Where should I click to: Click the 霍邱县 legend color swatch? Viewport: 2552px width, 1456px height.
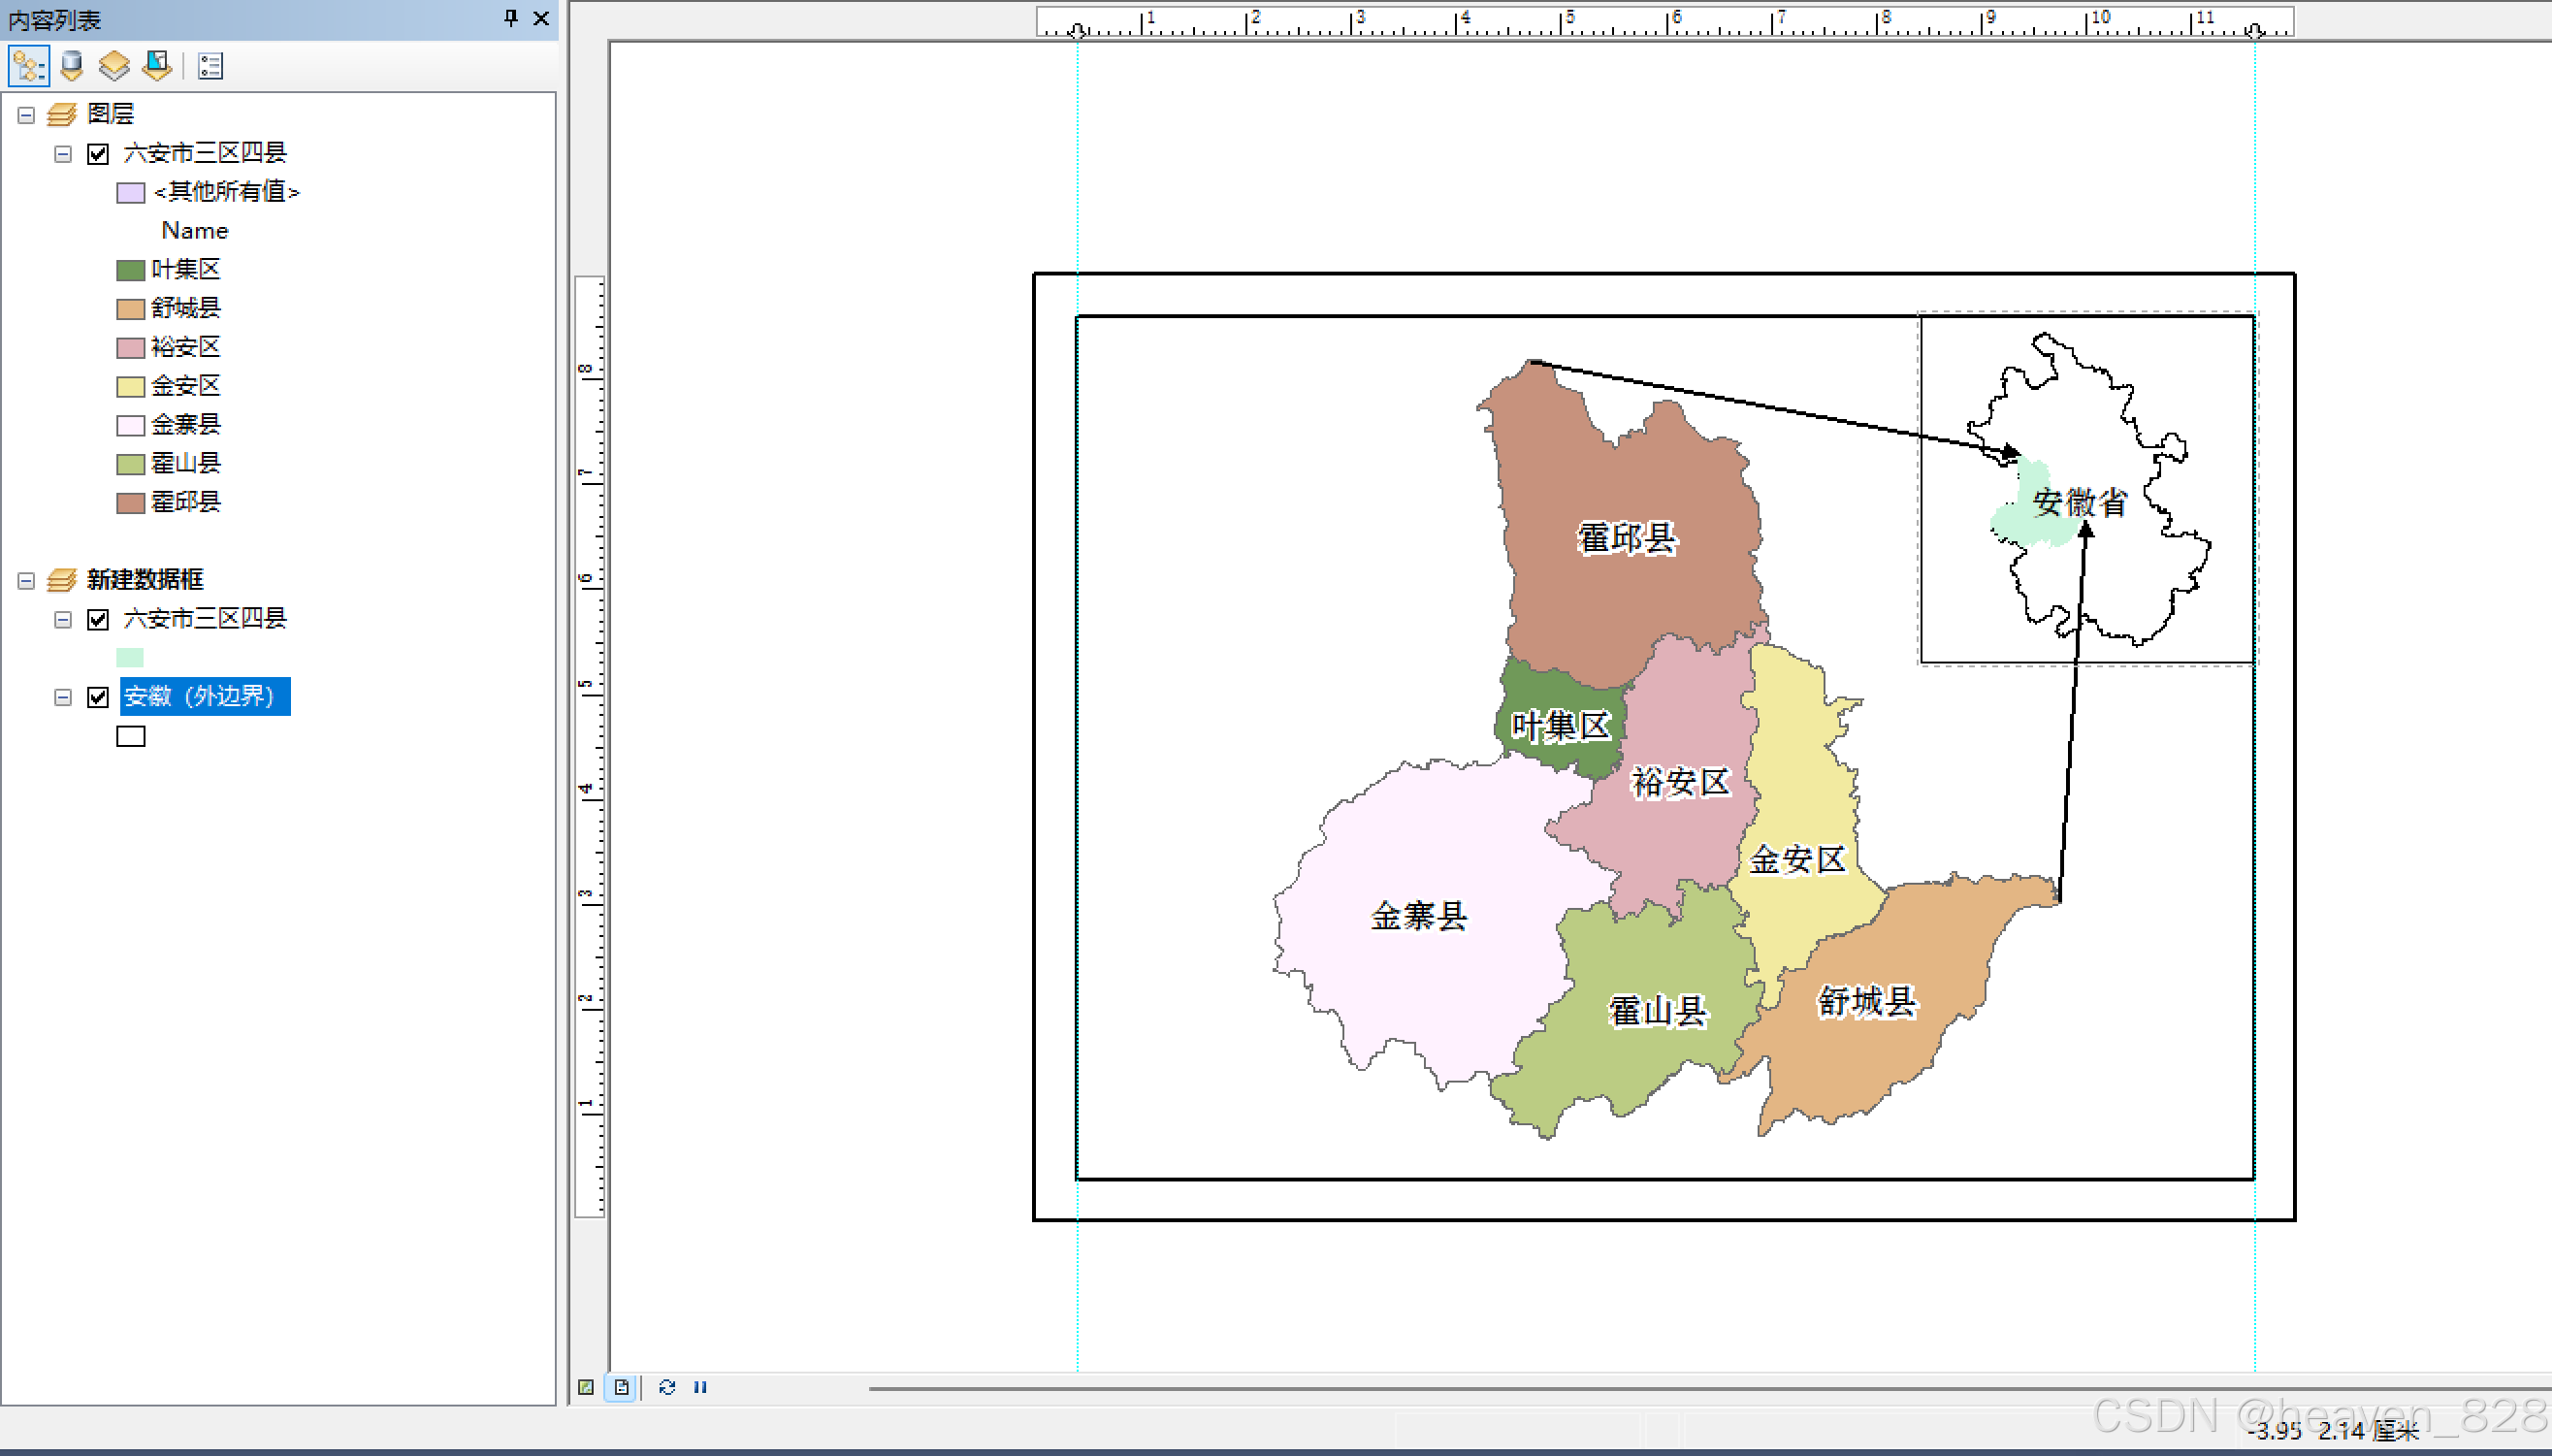point(130,502)
